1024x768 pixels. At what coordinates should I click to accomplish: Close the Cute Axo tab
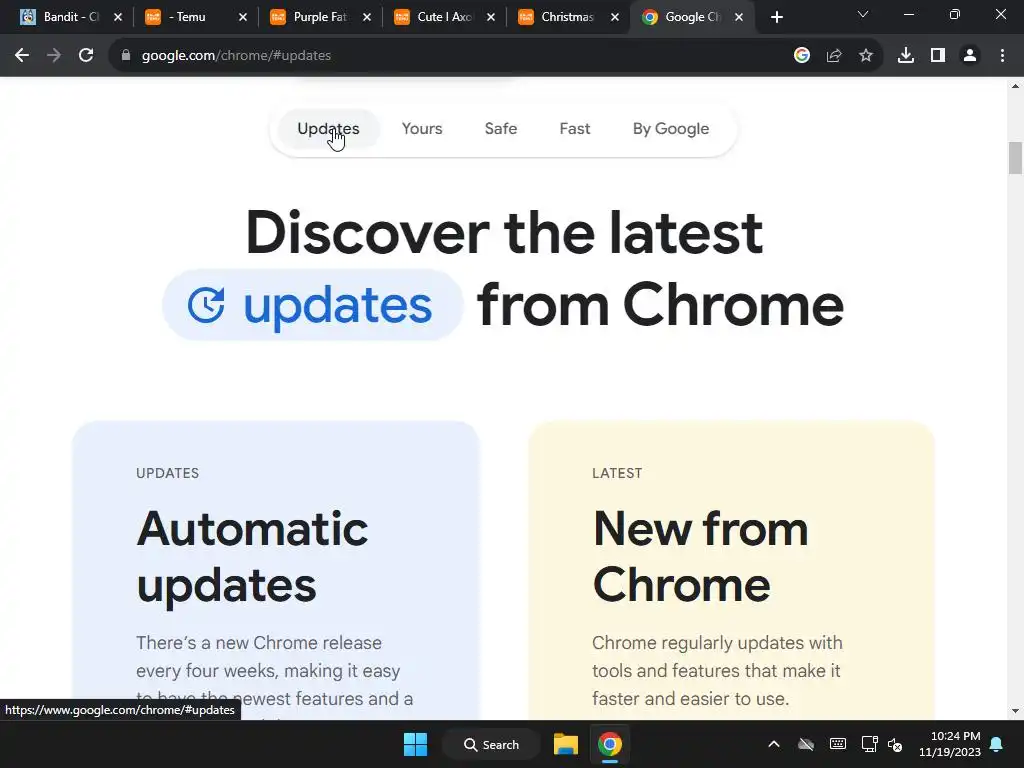click(x=491, y=17)
